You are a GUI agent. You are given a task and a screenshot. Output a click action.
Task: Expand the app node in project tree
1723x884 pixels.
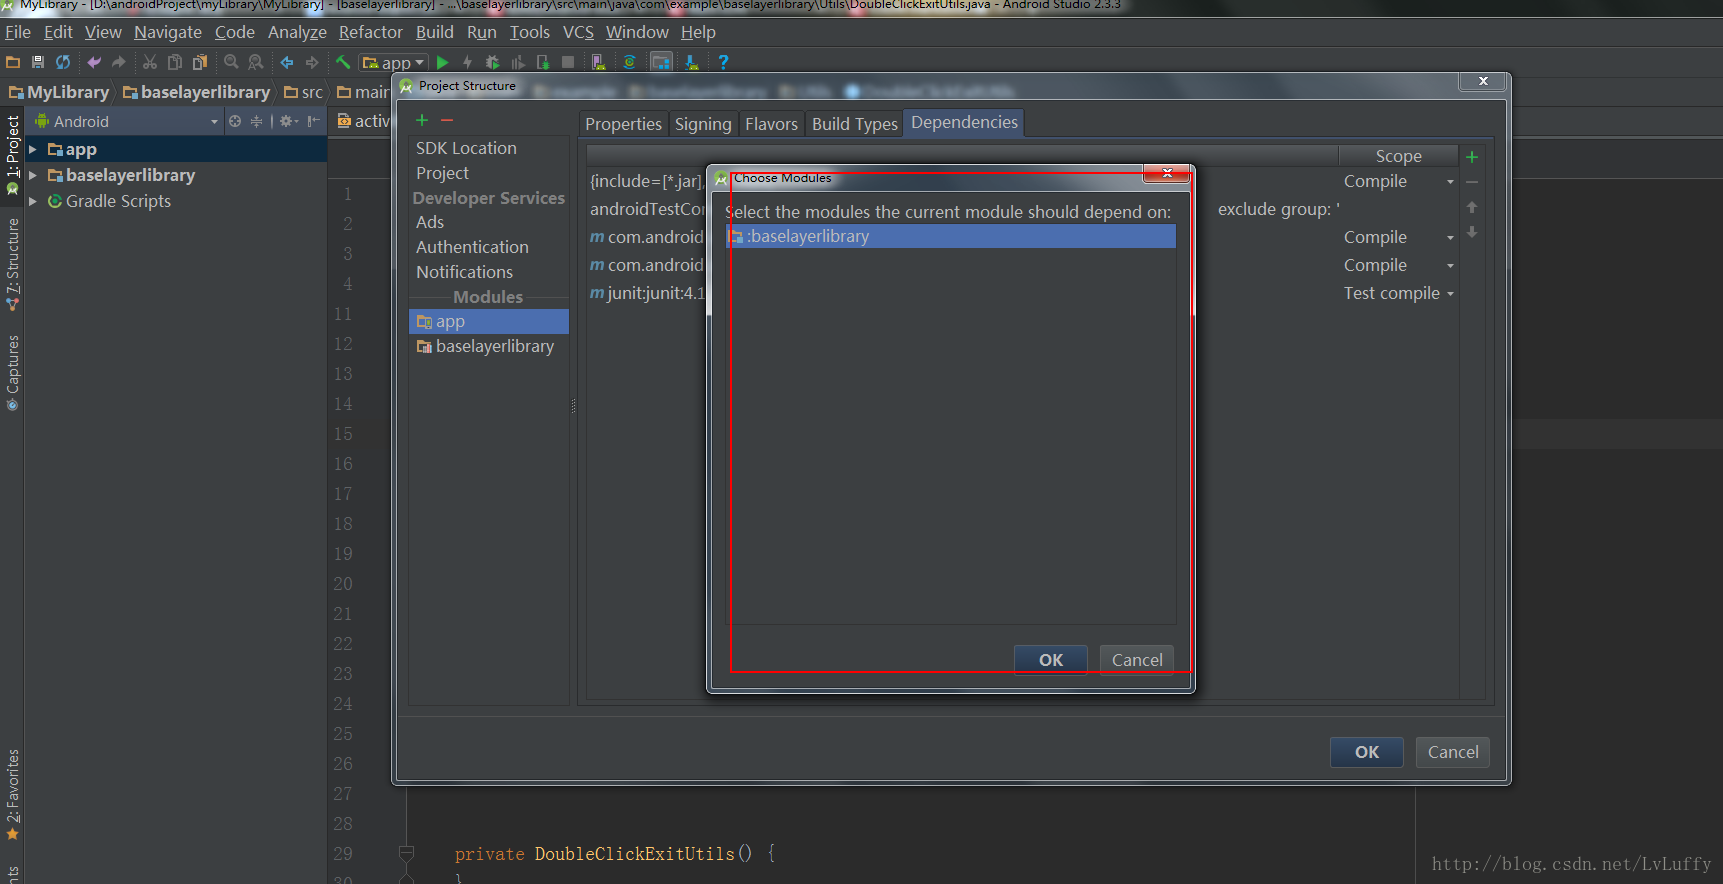click(33, 149)
